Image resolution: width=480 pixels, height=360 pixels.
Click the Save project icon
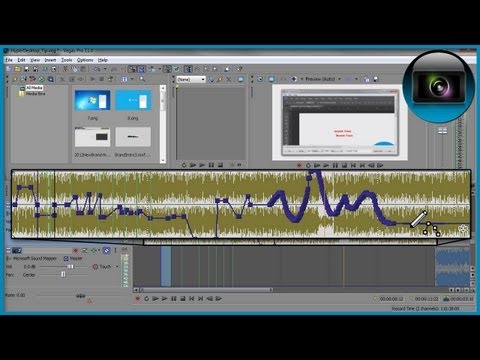(26, 69)
